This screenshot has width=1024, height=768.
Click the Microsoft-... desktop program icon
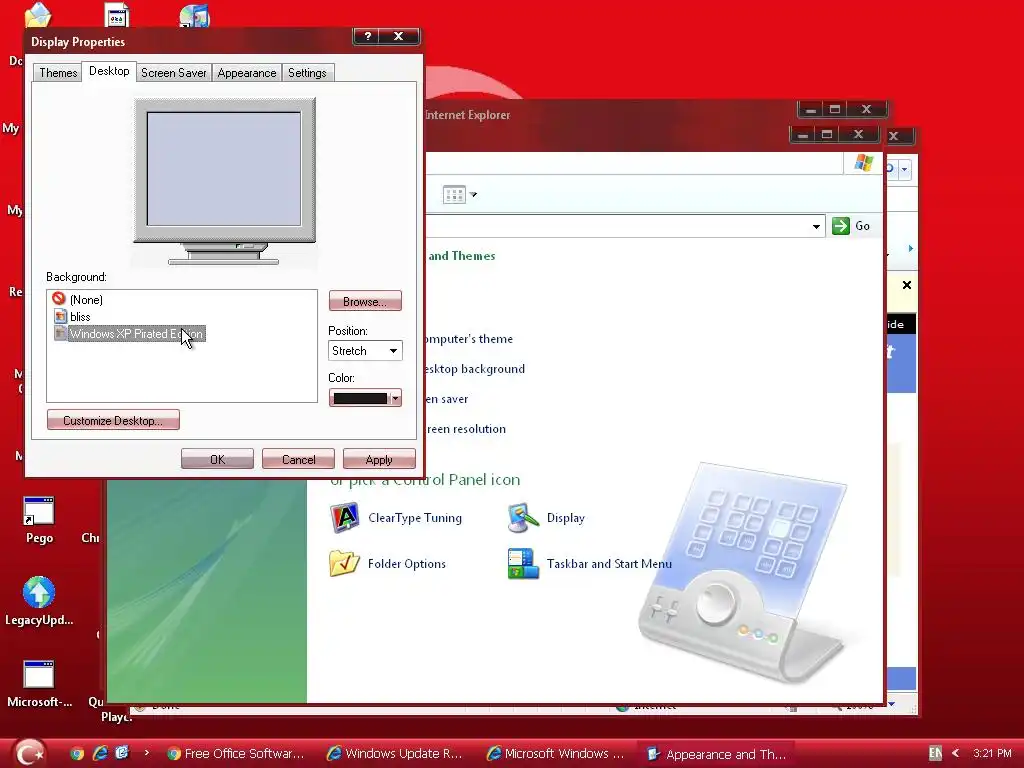point(39,675)
